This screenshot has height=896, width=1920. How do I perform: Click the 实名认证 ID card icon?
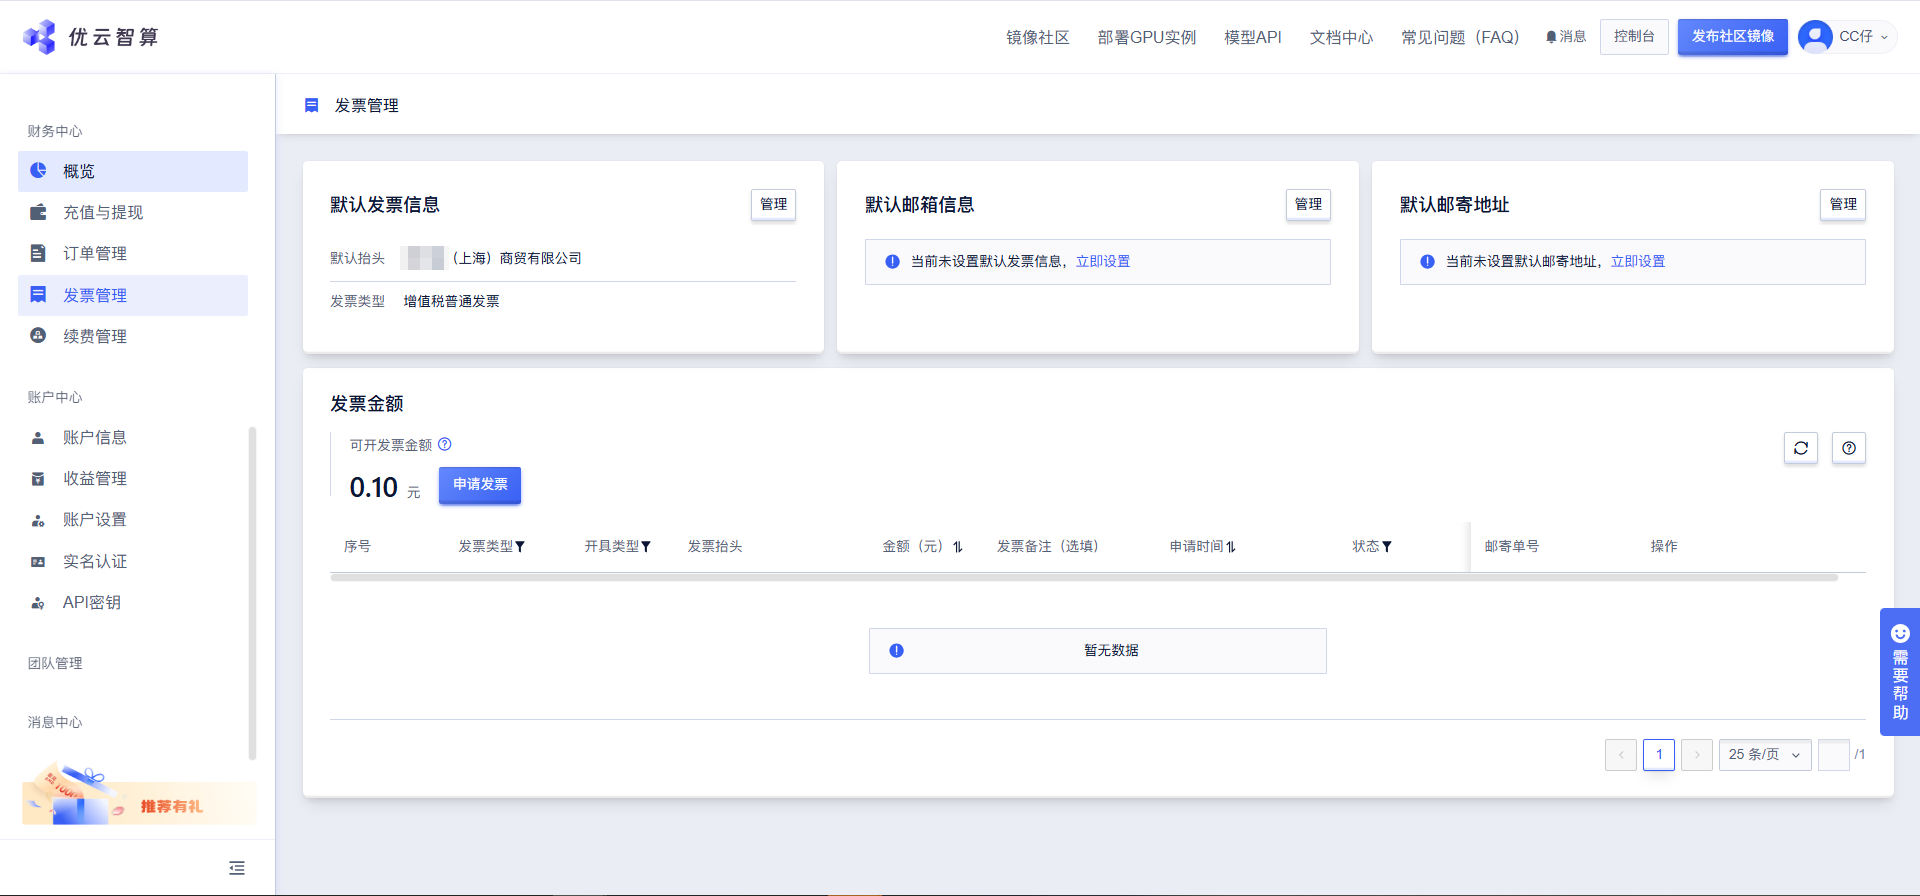click(38, 562)
